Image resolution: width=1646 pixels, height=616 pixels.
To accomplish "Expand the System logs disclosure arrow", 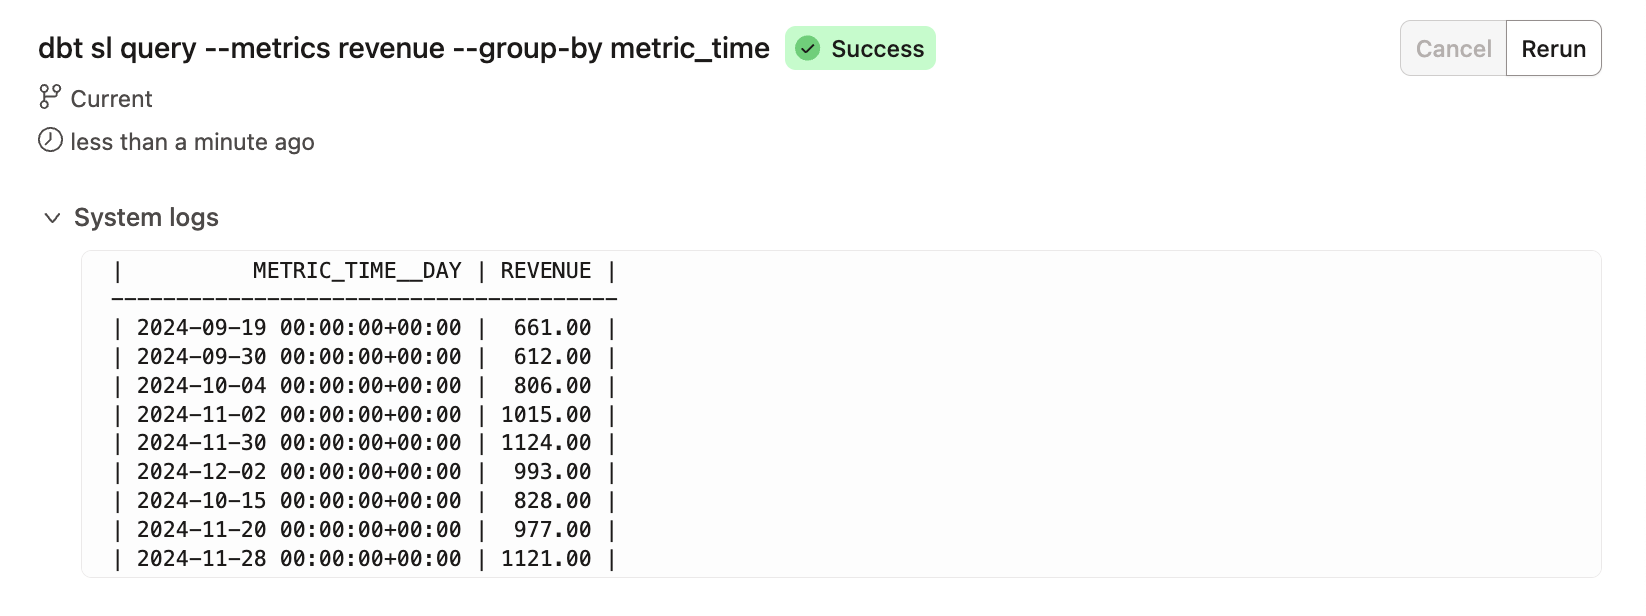I will click(53, 217).
